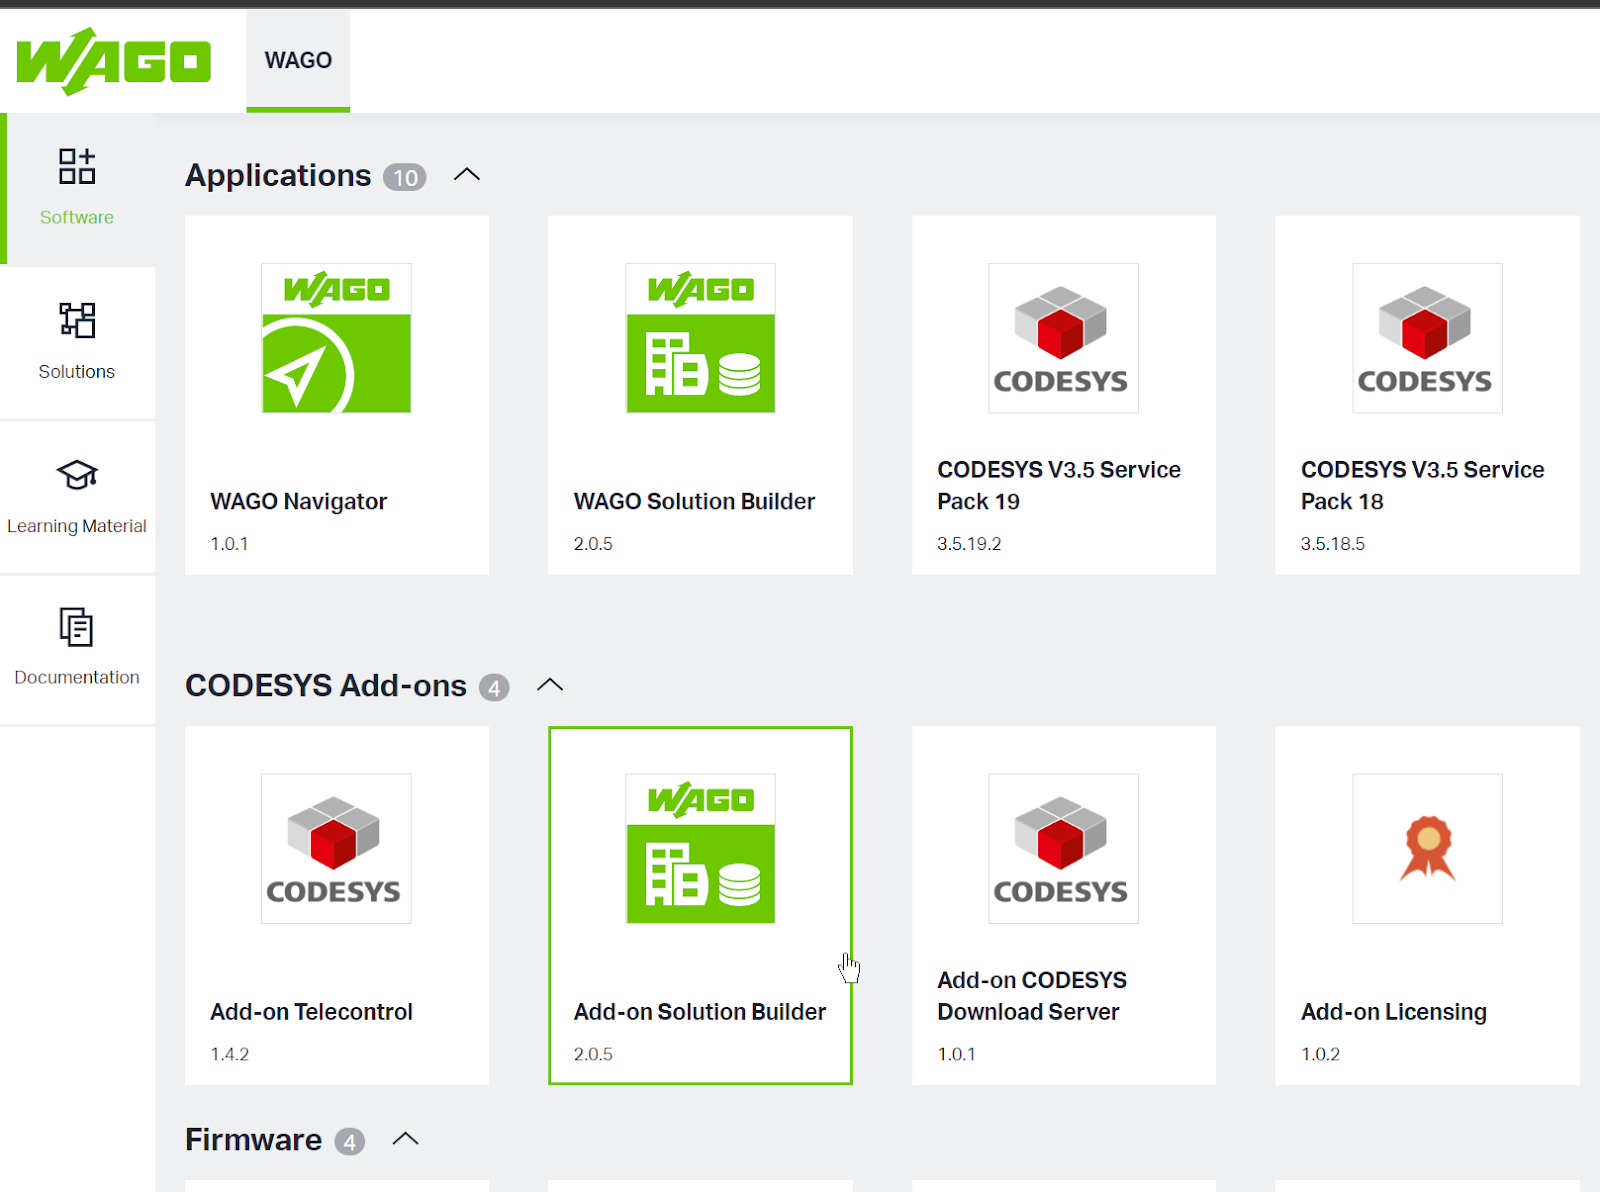Screen dimensions: 1600x1192
Task: Click CODESYS Service Pack 19 icon
Action: (x=1063, y=338)
